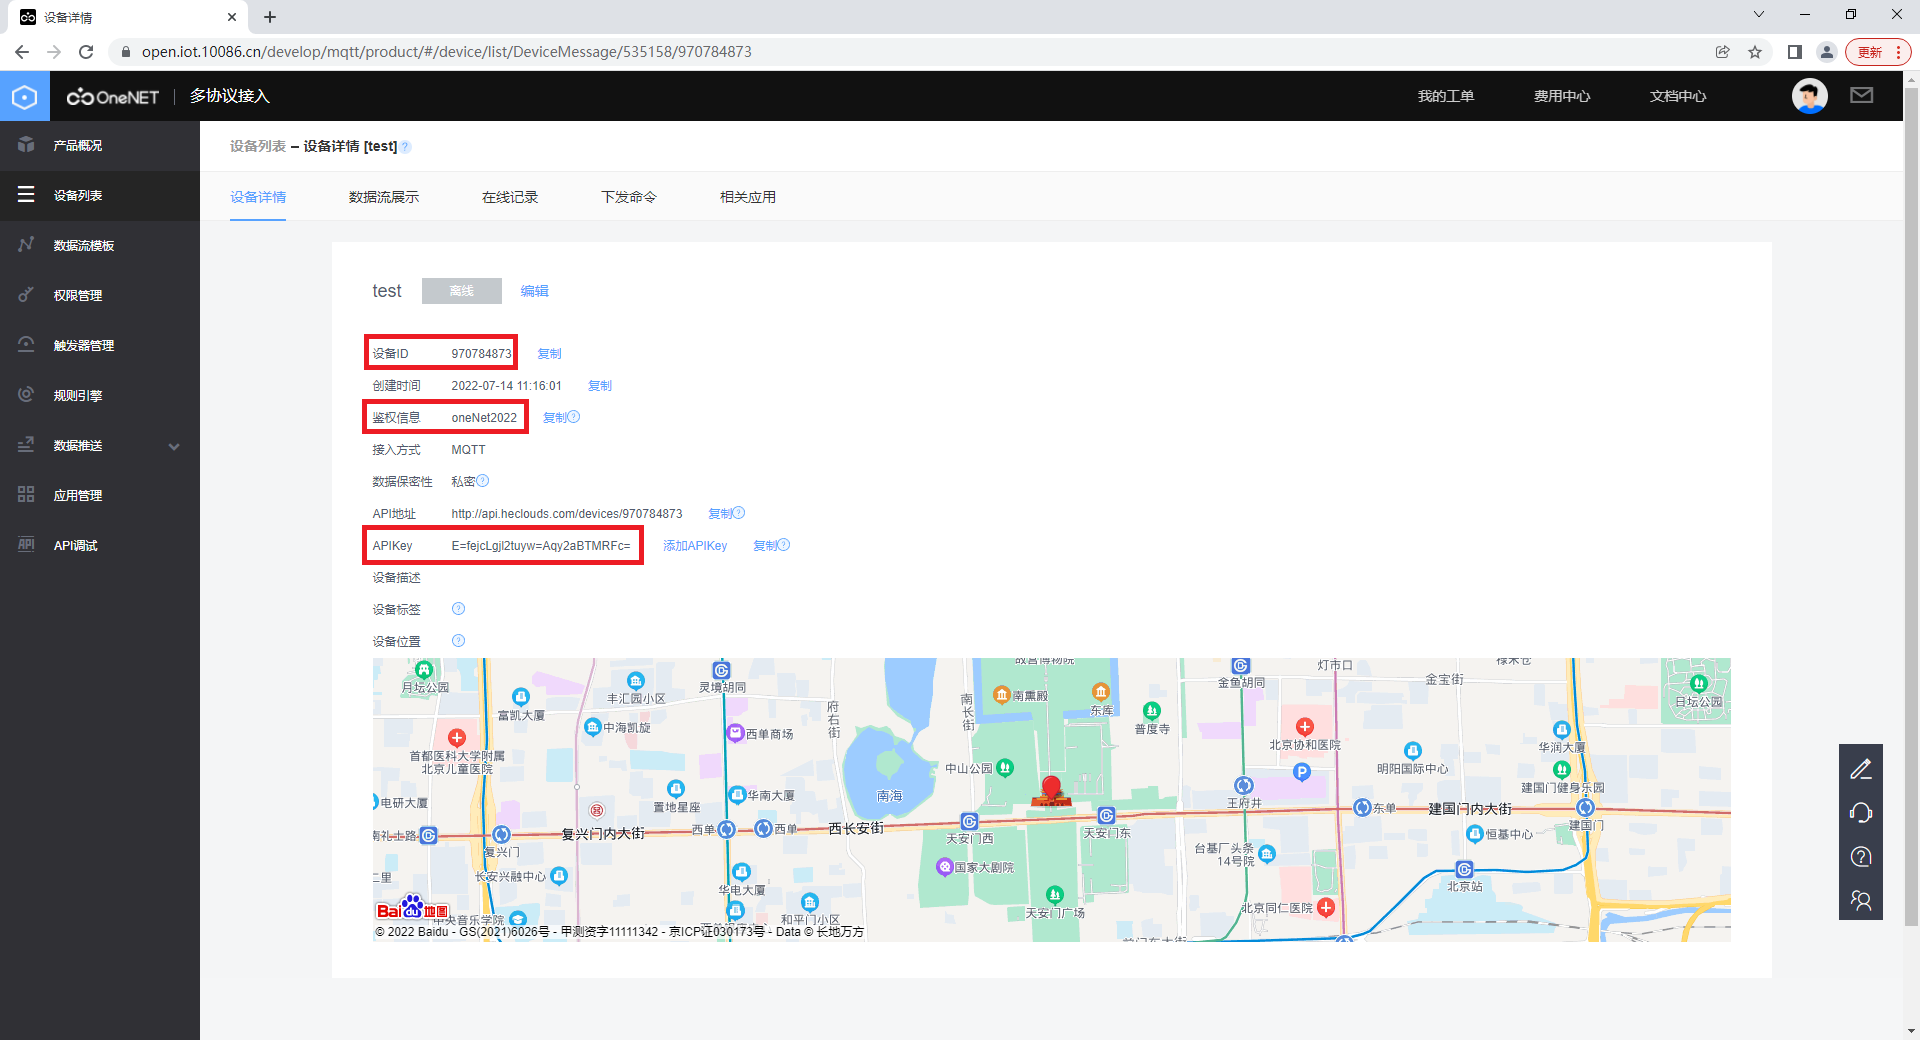Click the help icon next to 设备位置
This screenshot has width=1920, height=1040.
click(458, 641)
